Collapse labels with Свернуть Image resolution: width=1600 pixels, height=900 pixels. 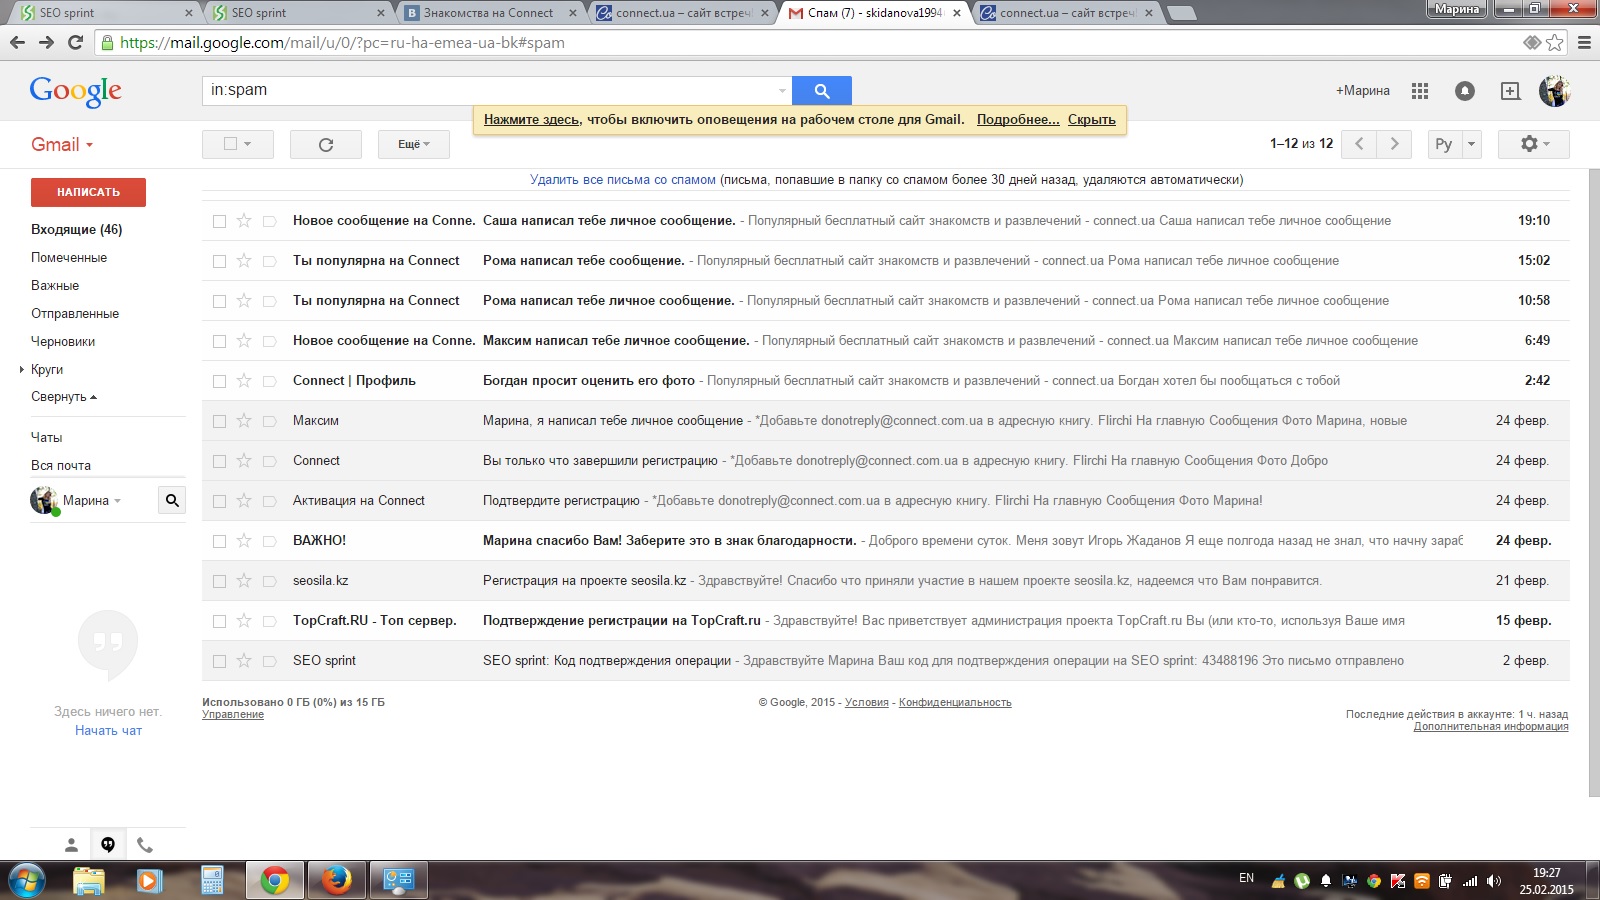click(x=64, y=397)
